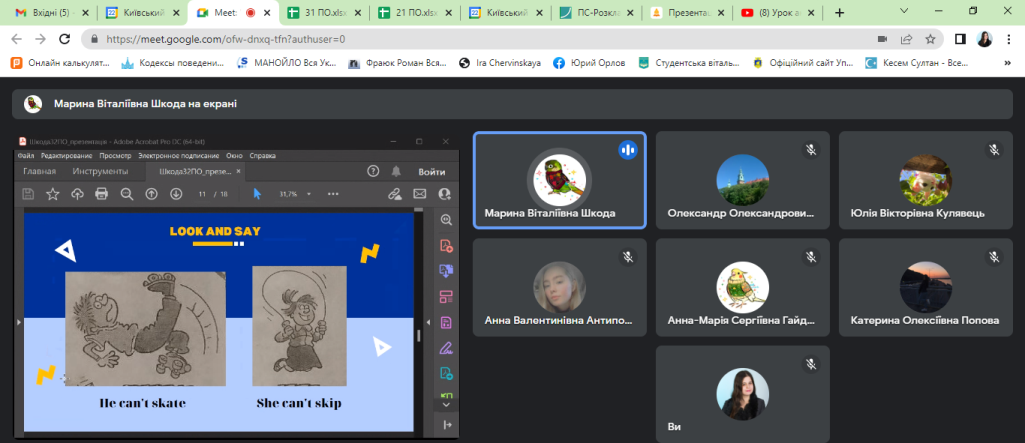This screenshot has width=1025, height=443.
Task: Select the blue arrow selection tool in Acrobat
Action: point(257,193)
